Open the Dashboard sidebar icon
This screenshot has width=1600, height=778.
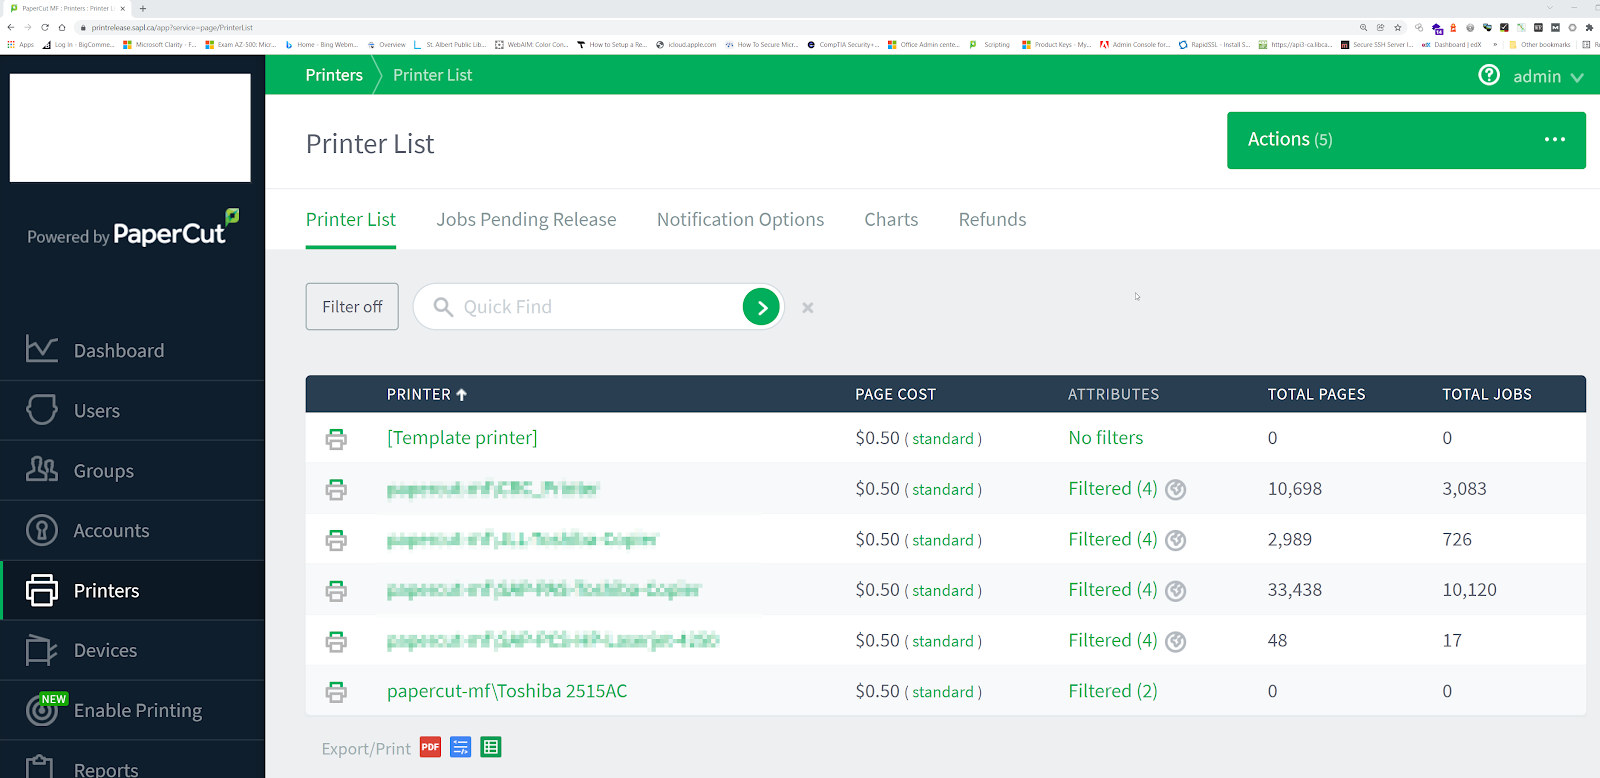click(41, 349)
